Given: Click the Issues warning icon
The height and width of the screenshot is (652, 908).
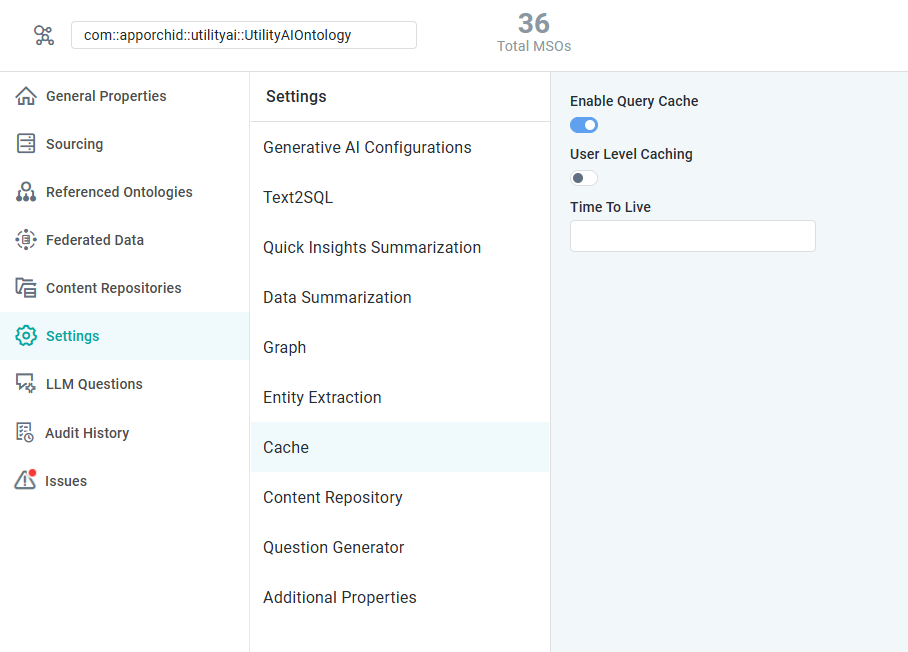Looking at the screenshot, I should (25, 480).
